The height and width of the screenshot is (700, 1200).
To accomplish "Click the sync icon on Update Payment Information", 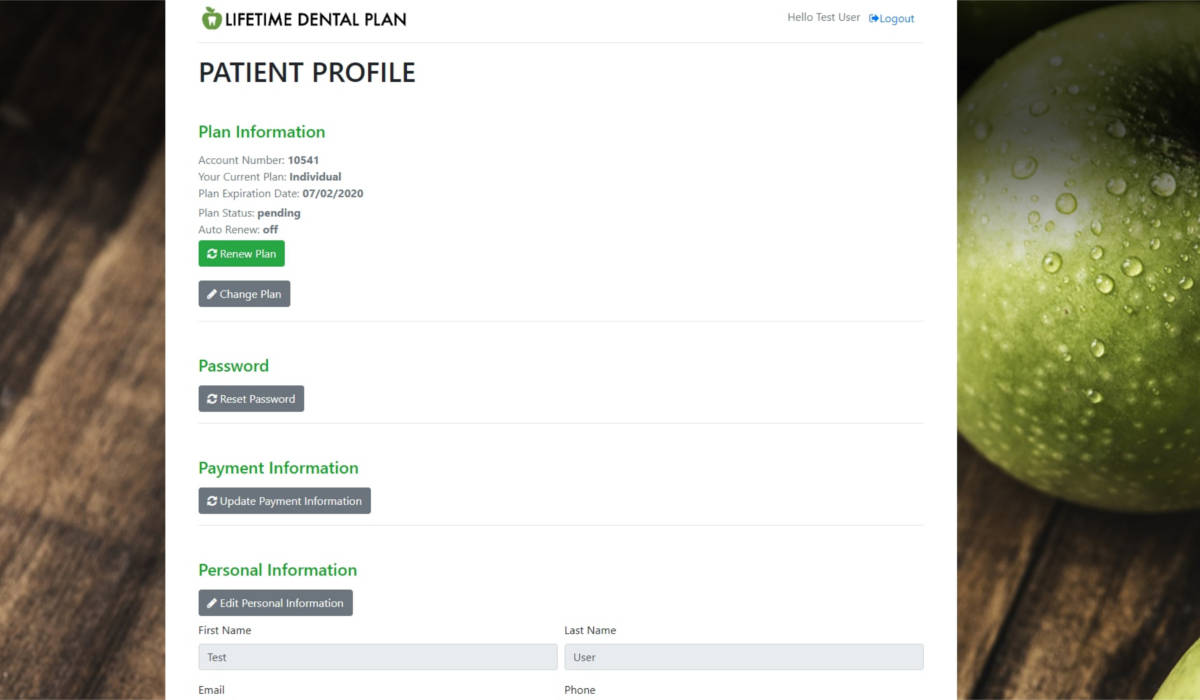I will click(x=212, y=501).
